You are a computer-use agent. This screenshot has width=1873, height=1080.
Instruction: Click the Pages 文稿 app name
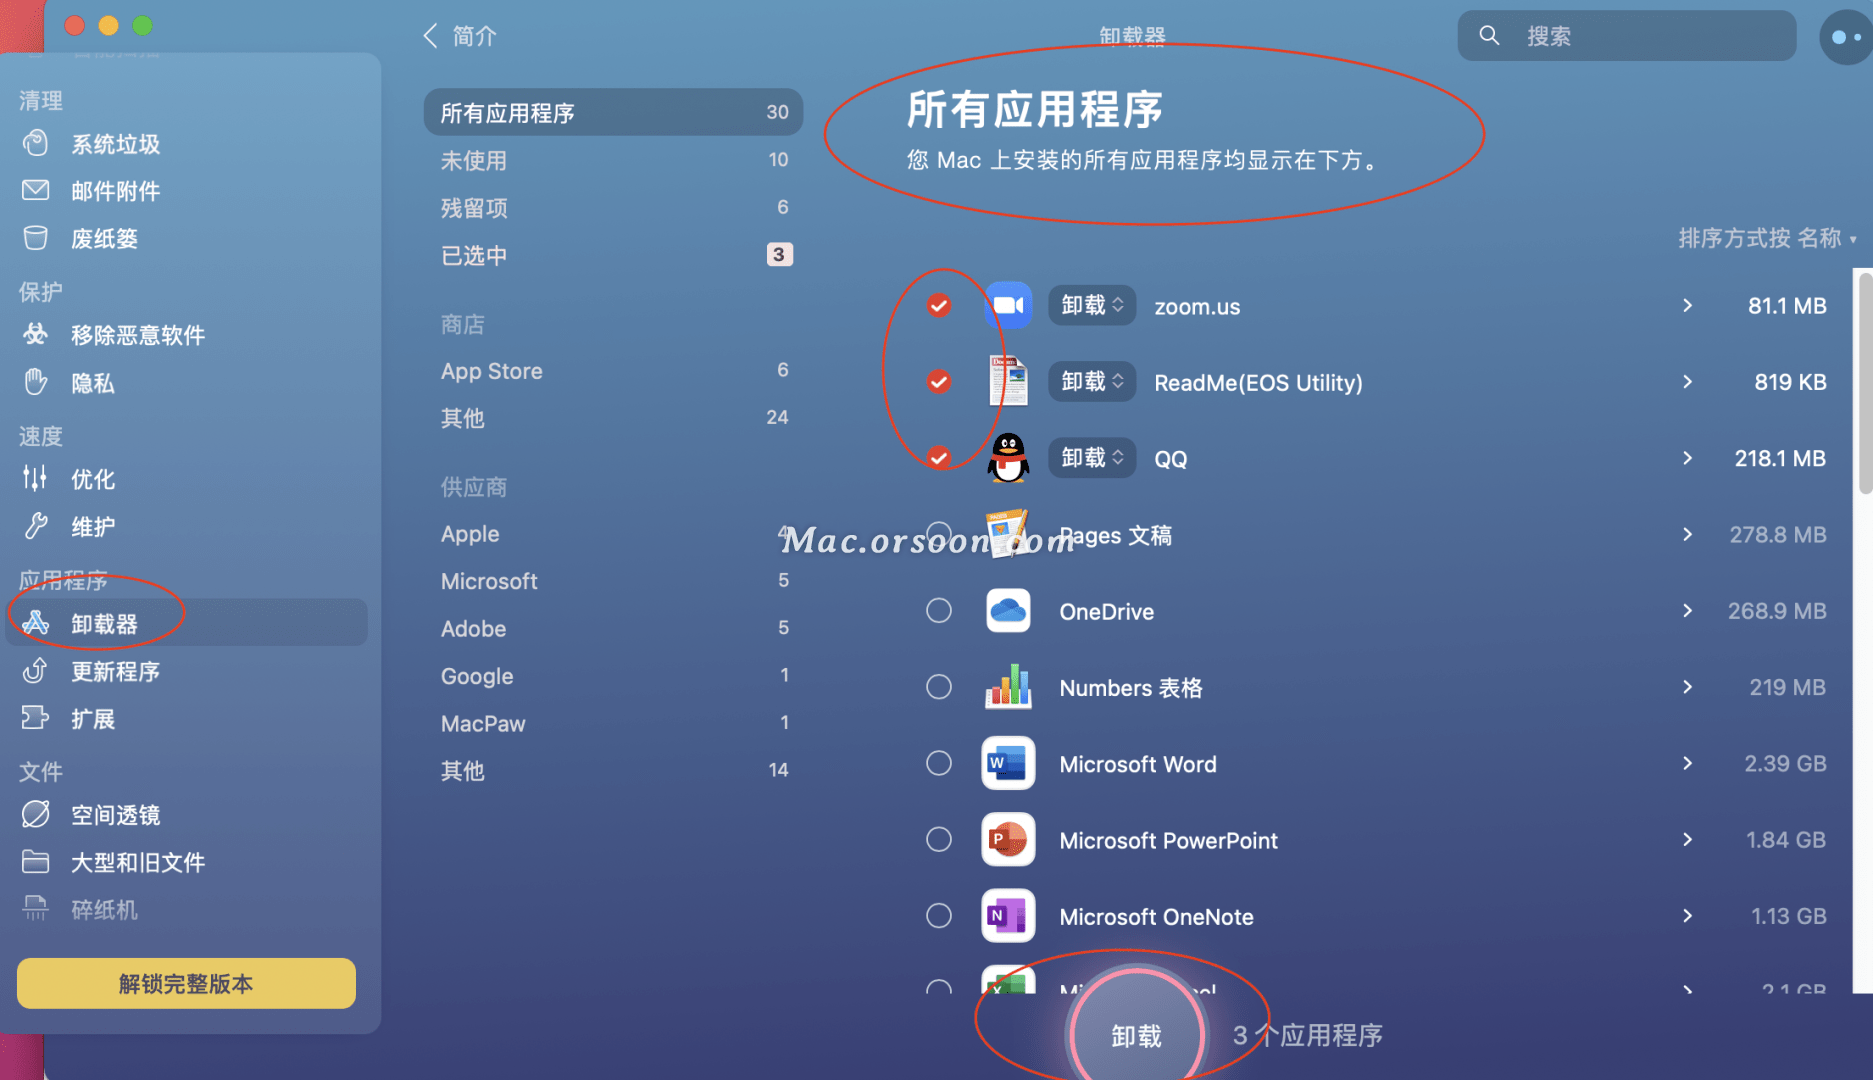coord(1115,535)
